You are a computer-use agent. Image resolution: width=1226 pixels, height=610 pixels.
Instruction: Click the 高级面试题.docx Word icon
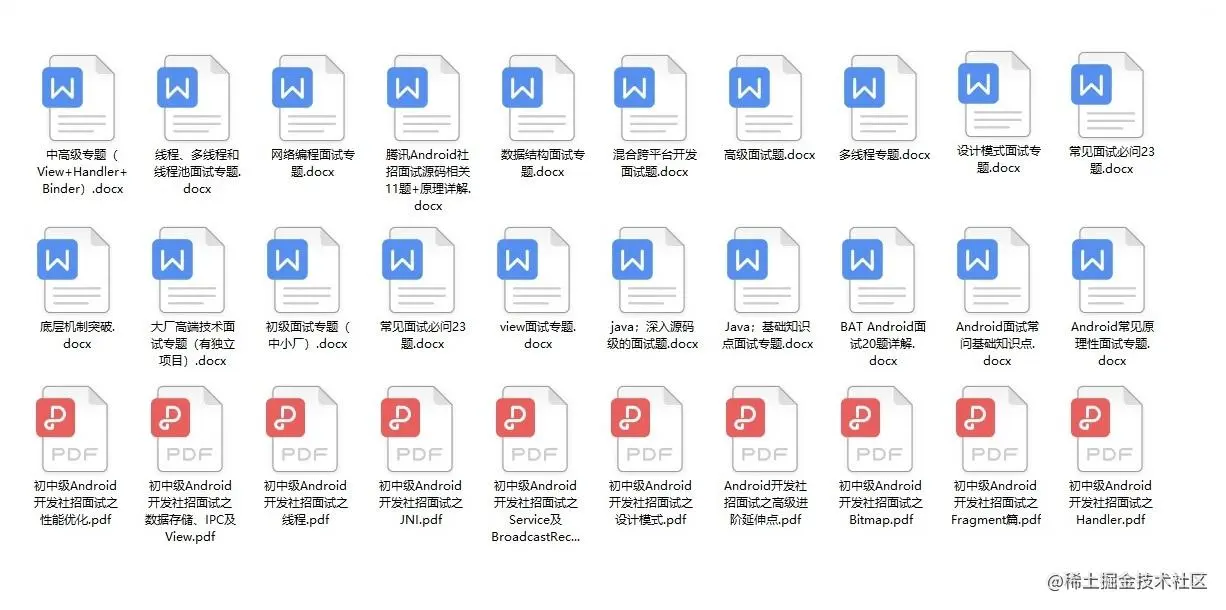click(x=766, y=98)
